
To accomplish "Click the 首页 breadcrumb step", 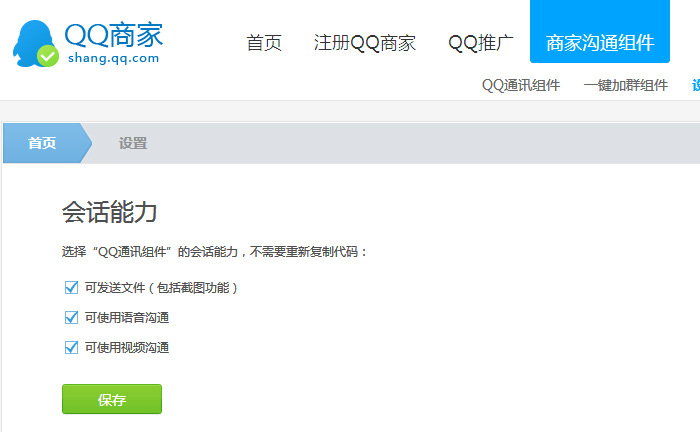I will point(42,143).
